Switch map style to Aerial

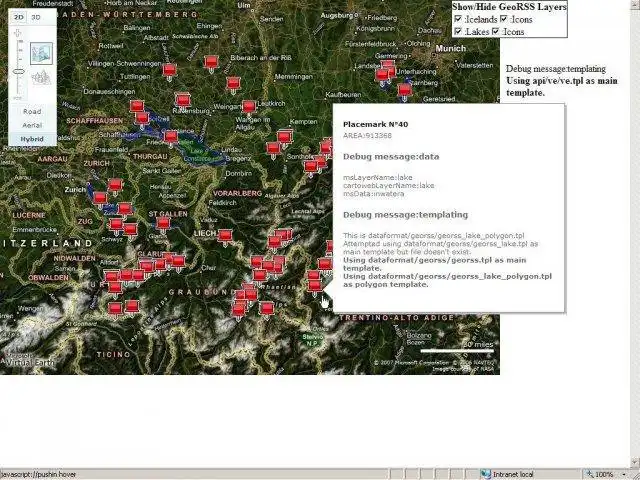[x=32, y=125]
